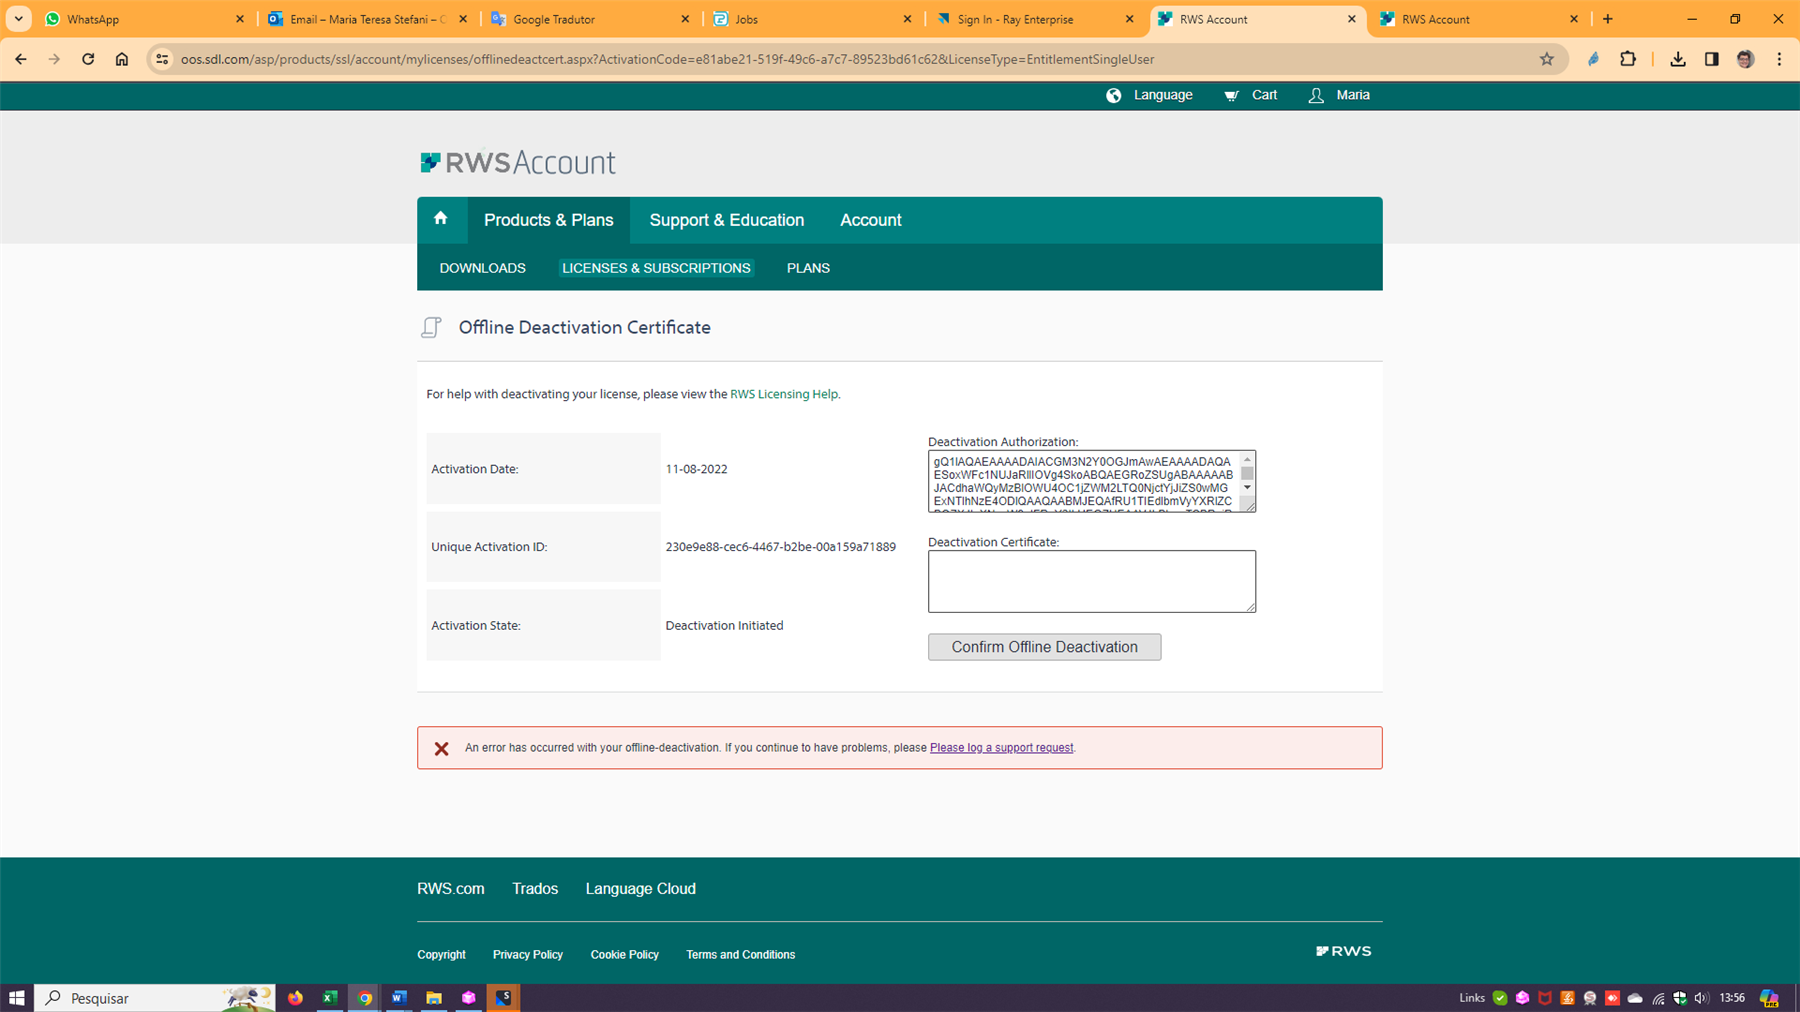The height and width of the screenshot is (1012, 1800).
Task: Switch to the WhatsApp tab
Action: pos(145,19)
